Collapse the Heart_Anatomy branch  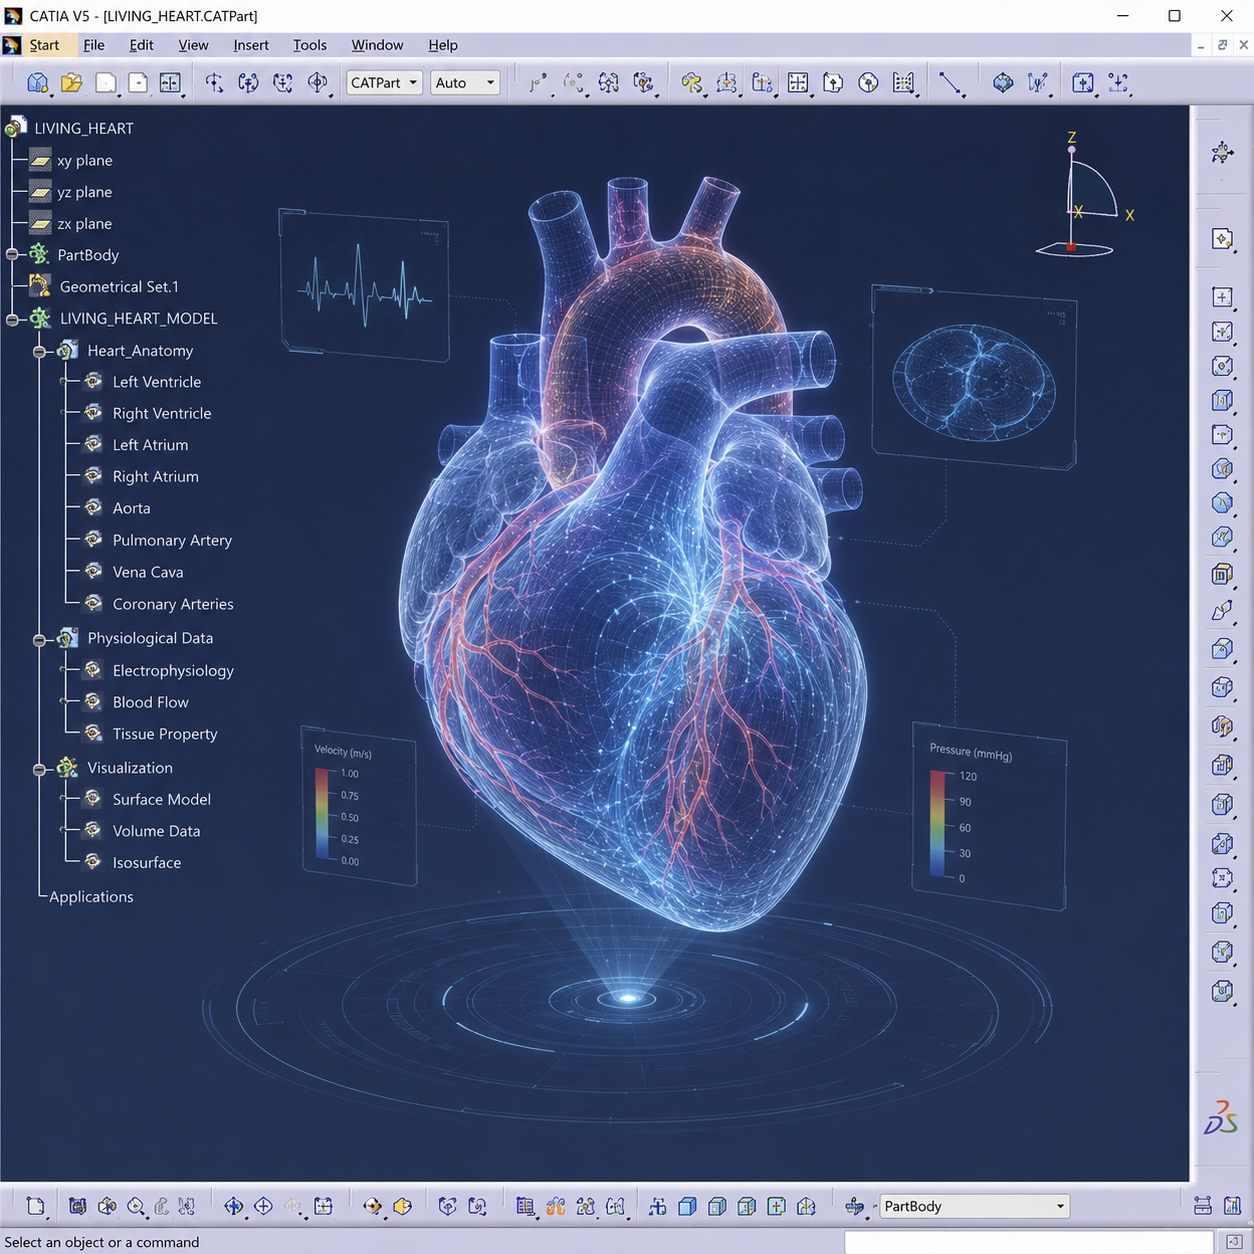tap(39, 351)
